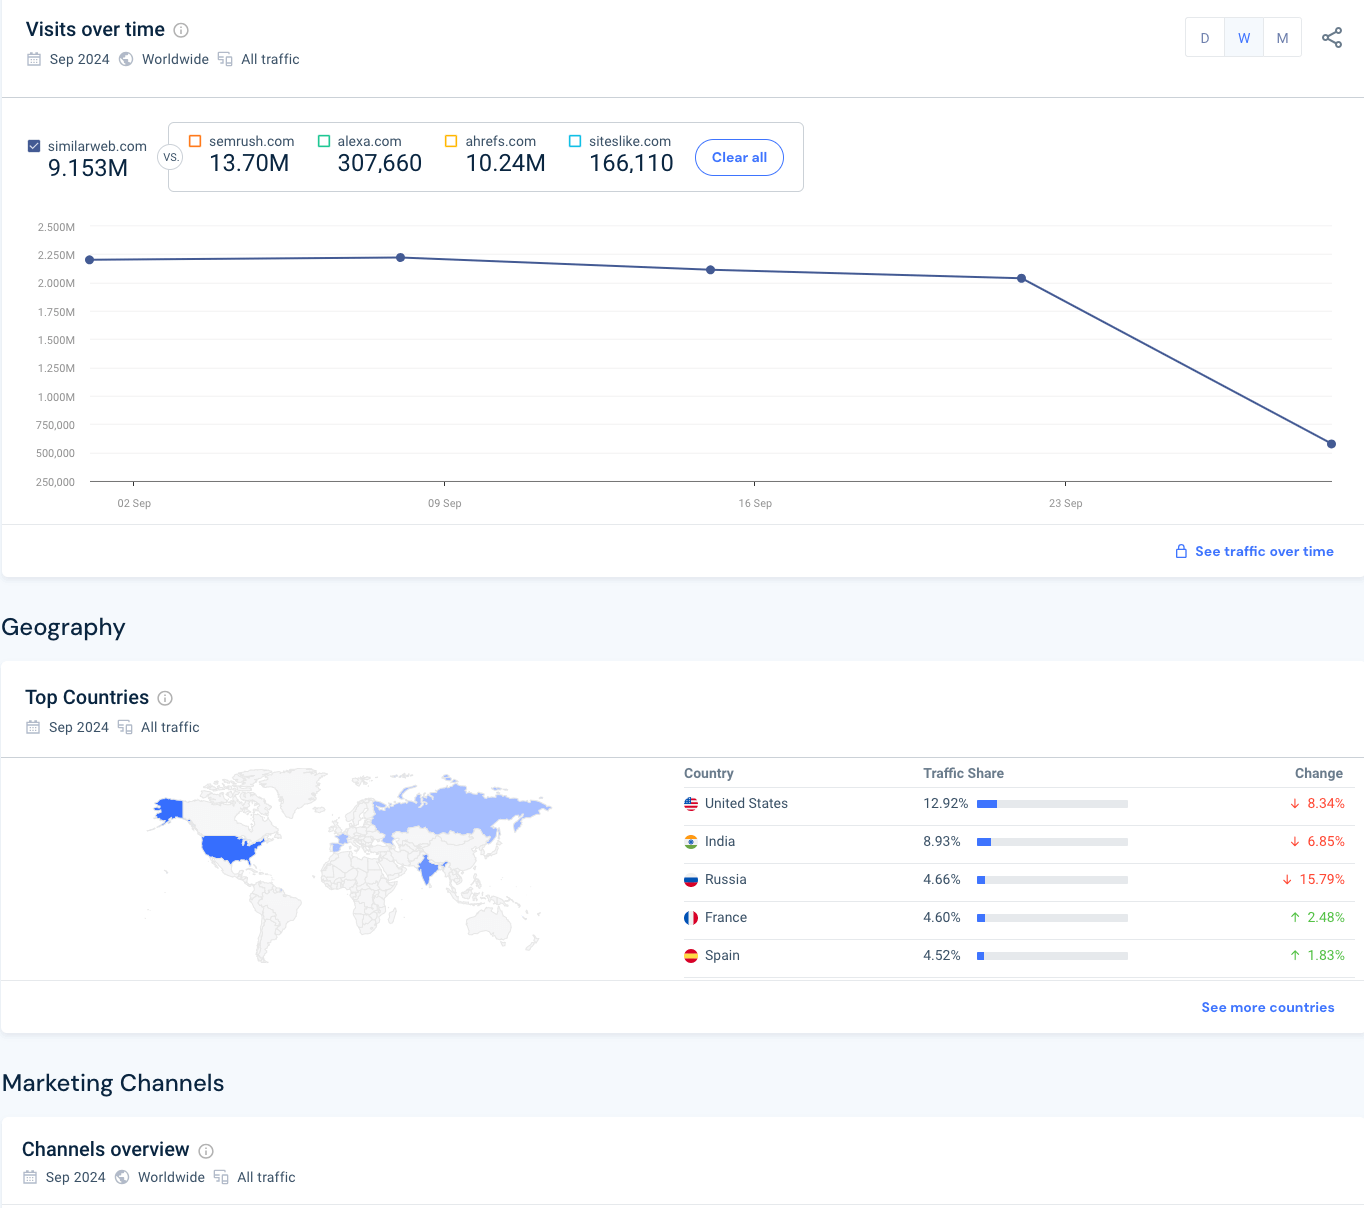Click up arrow beside 2.48% change
This screenshot has width=1364, height=1208.
1295,918
